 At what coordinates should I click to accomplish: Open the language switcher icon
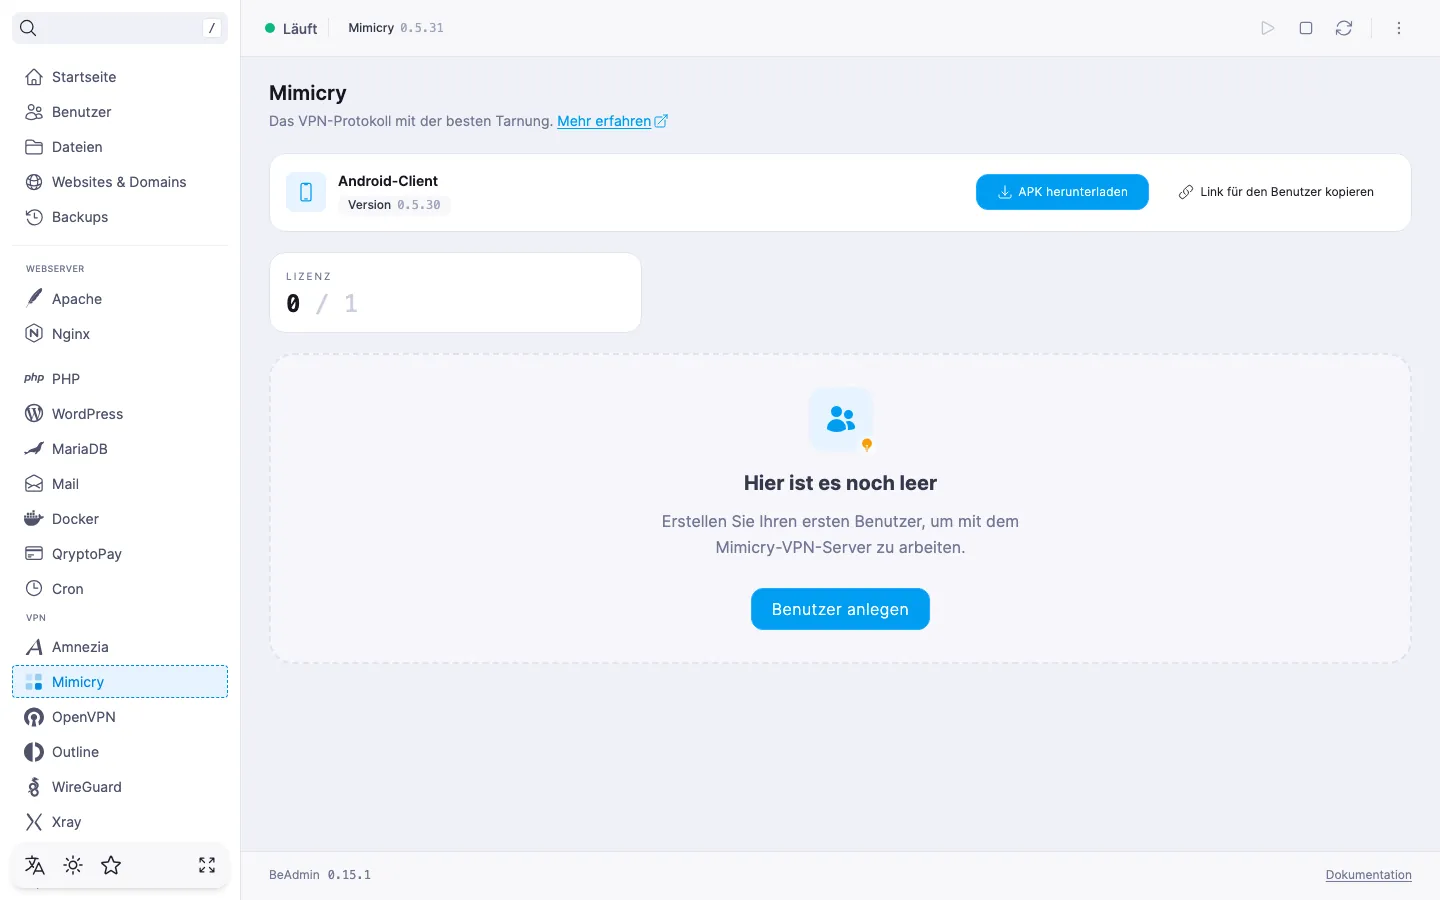tap(35, 866)
